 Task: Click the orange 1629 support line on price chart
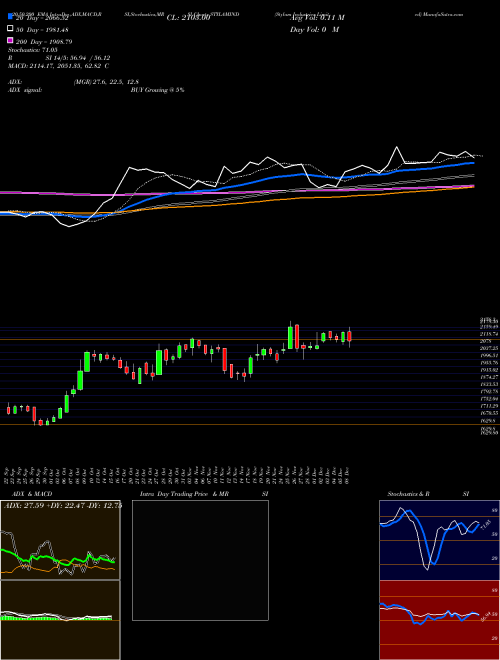250,424
